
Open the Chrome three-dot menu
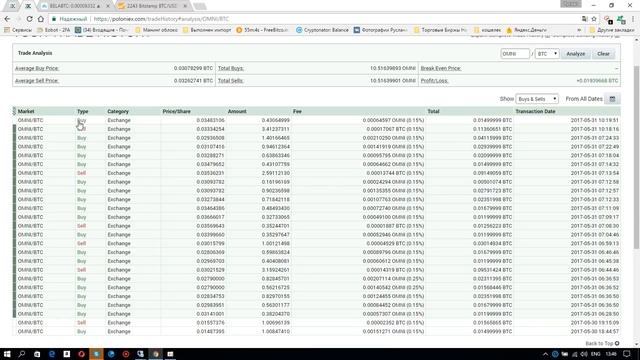pyautogui.click(x=633, y=19)
